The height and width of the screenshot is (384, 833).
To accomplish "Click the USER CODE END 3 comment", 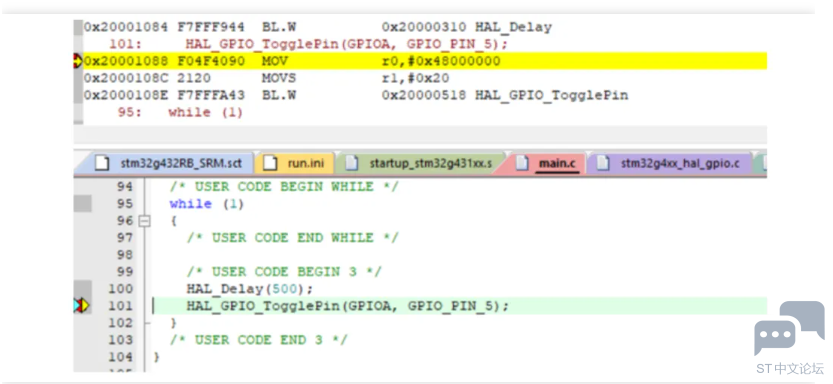I will (258, 340).
